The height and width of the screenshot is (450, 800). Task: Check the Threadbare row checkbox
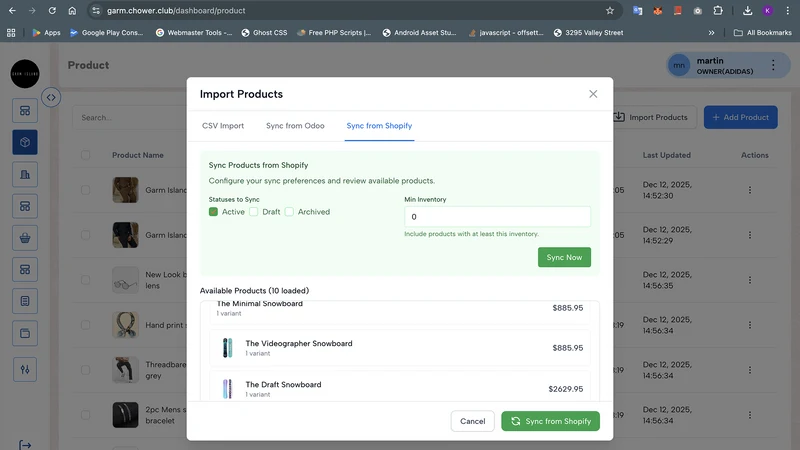[85, 370]
